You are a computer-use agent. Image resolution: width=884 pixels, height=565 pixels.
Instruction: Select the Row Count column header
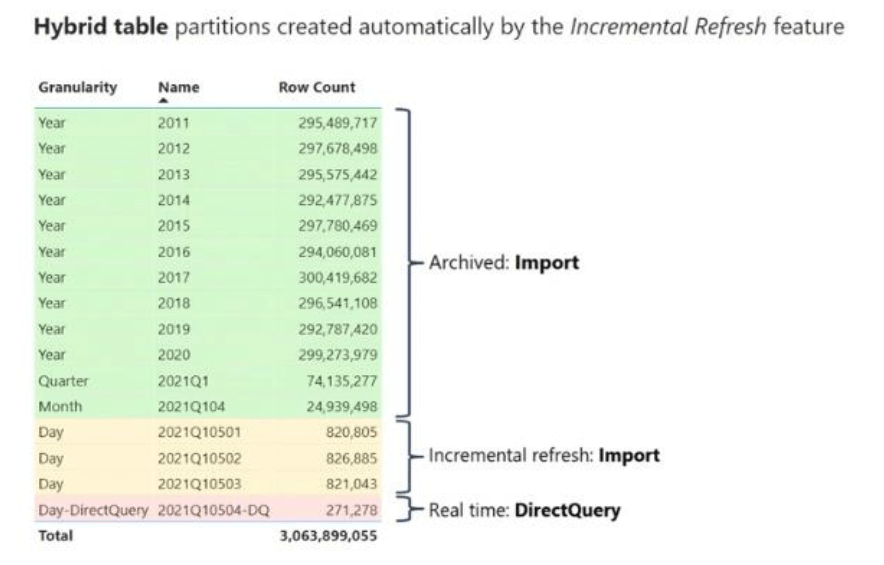click(x=316, y=87)
